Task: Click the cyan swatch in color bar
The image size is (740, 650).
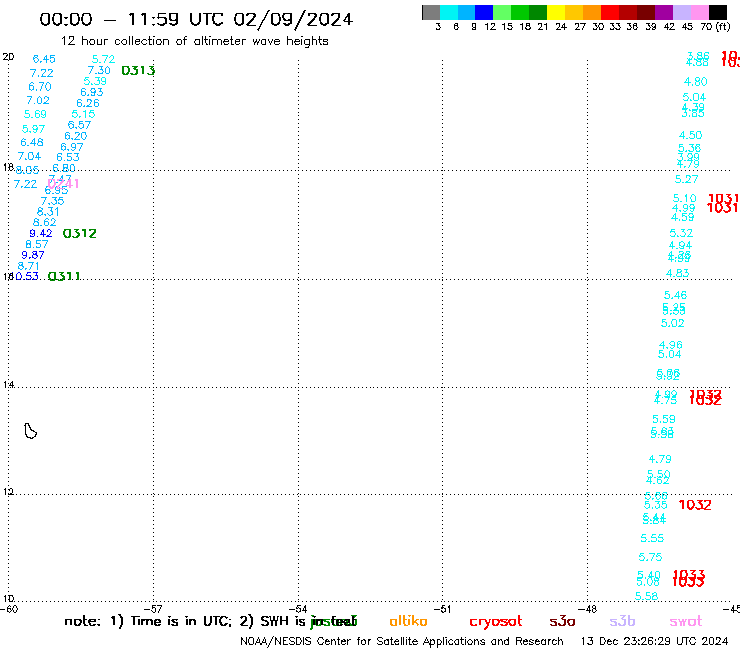Action: click(x=449, y=12)
